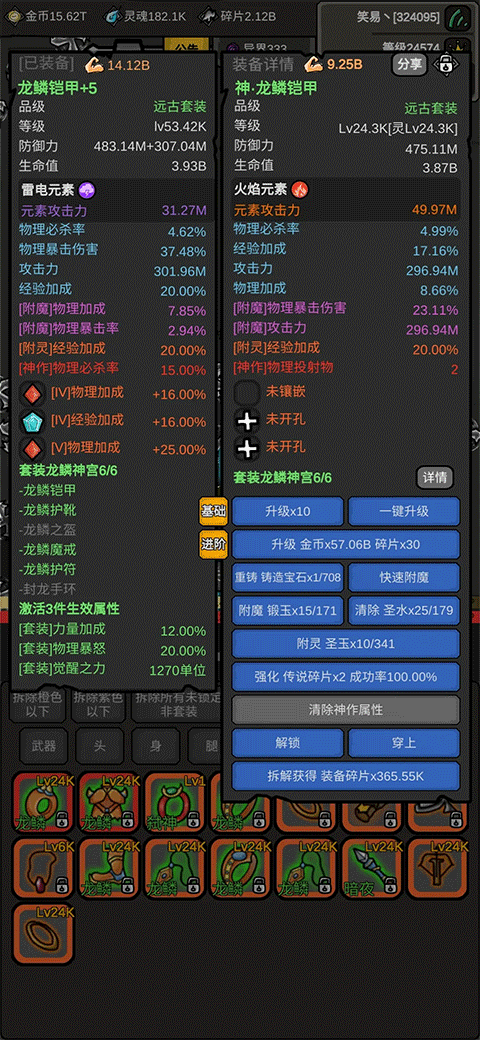Select the Lv1 red necklace item

(174, 802)
